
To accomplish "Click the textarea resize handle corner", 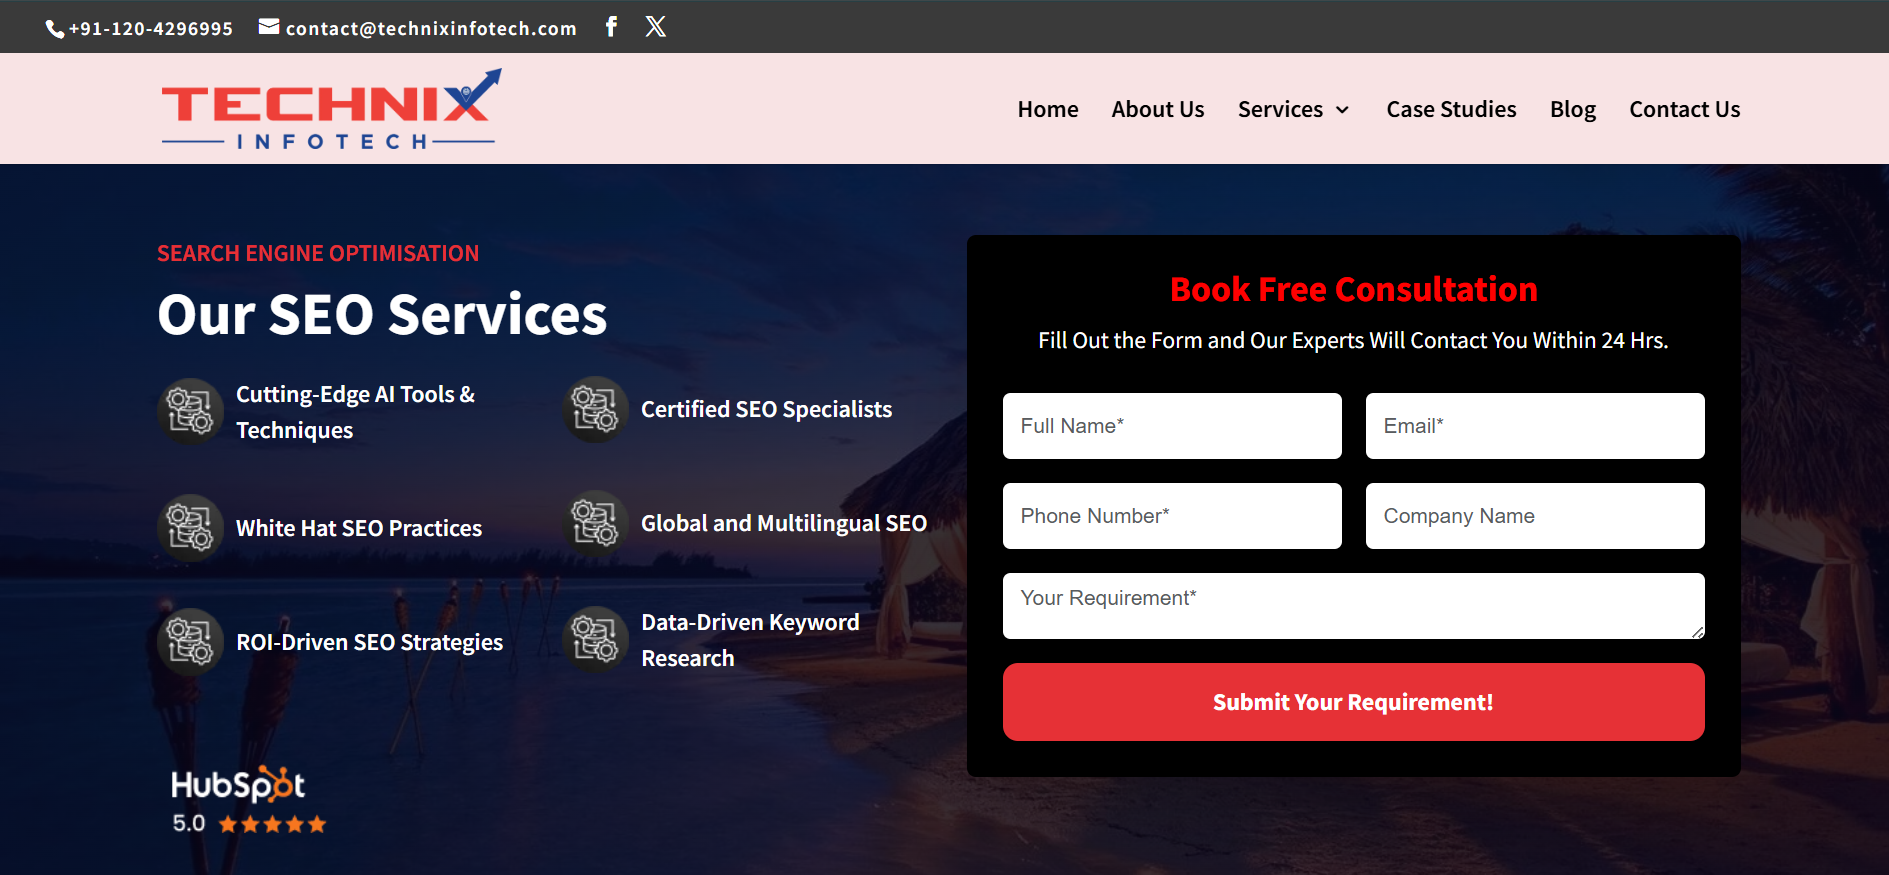I will pyautogui.click(x=1697, y=631).
